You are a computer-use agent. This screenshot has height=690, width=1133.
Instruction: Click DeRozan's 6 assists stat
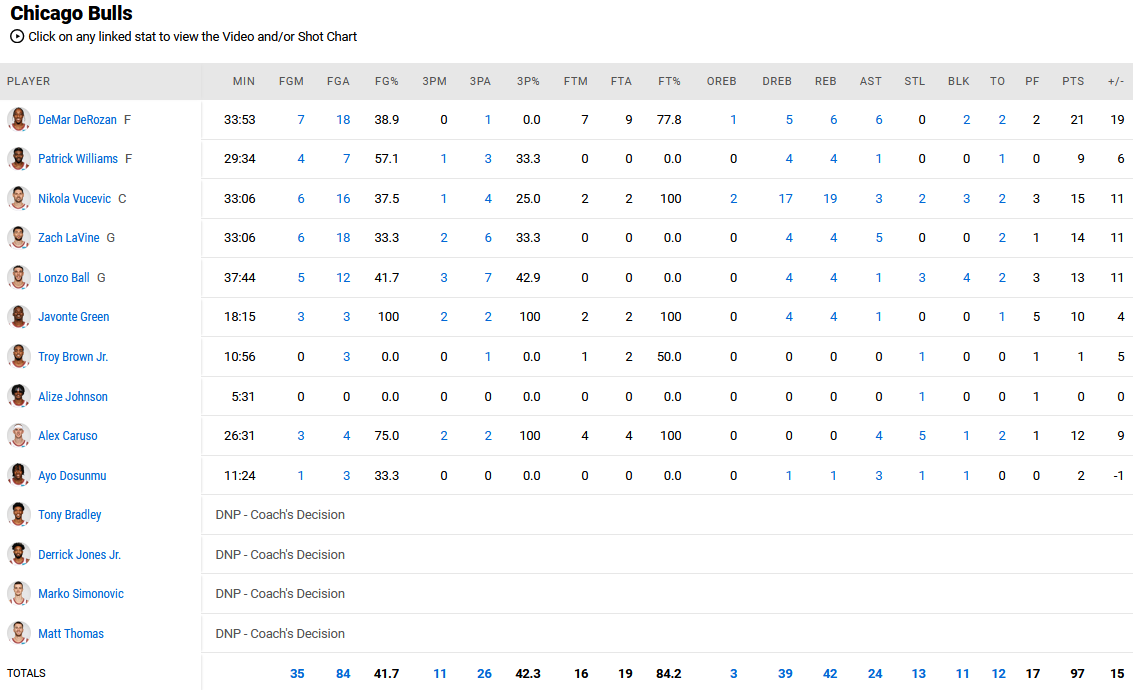click(x=879, y=119)
